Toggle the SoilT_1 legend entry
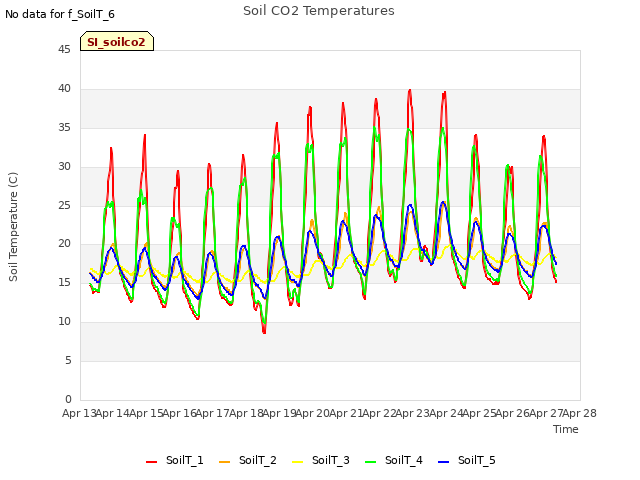The width and height of the screenshot is (640, 480). [x=175, y=460]
